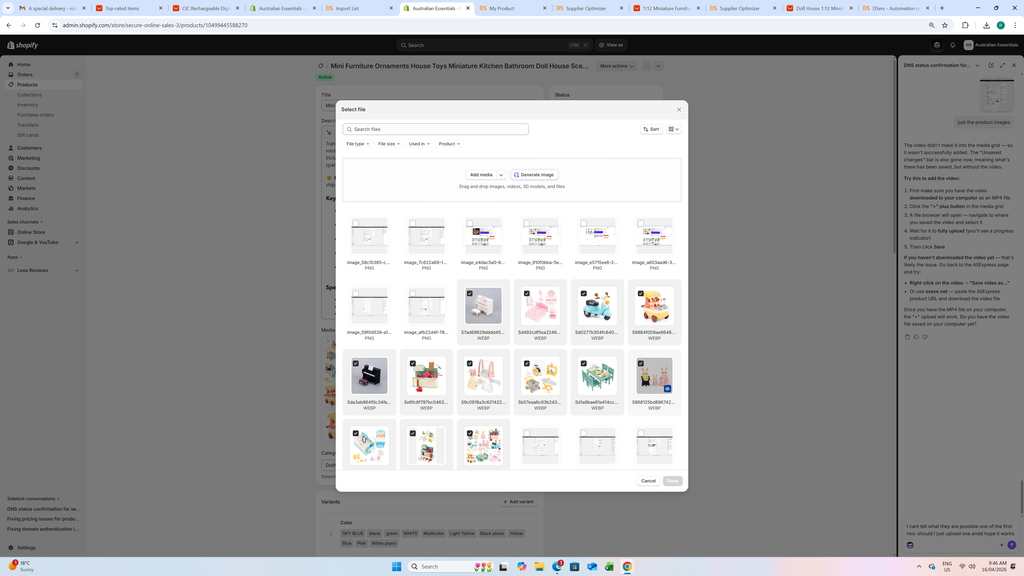Open Content in the sidebar

click(26, 178)
